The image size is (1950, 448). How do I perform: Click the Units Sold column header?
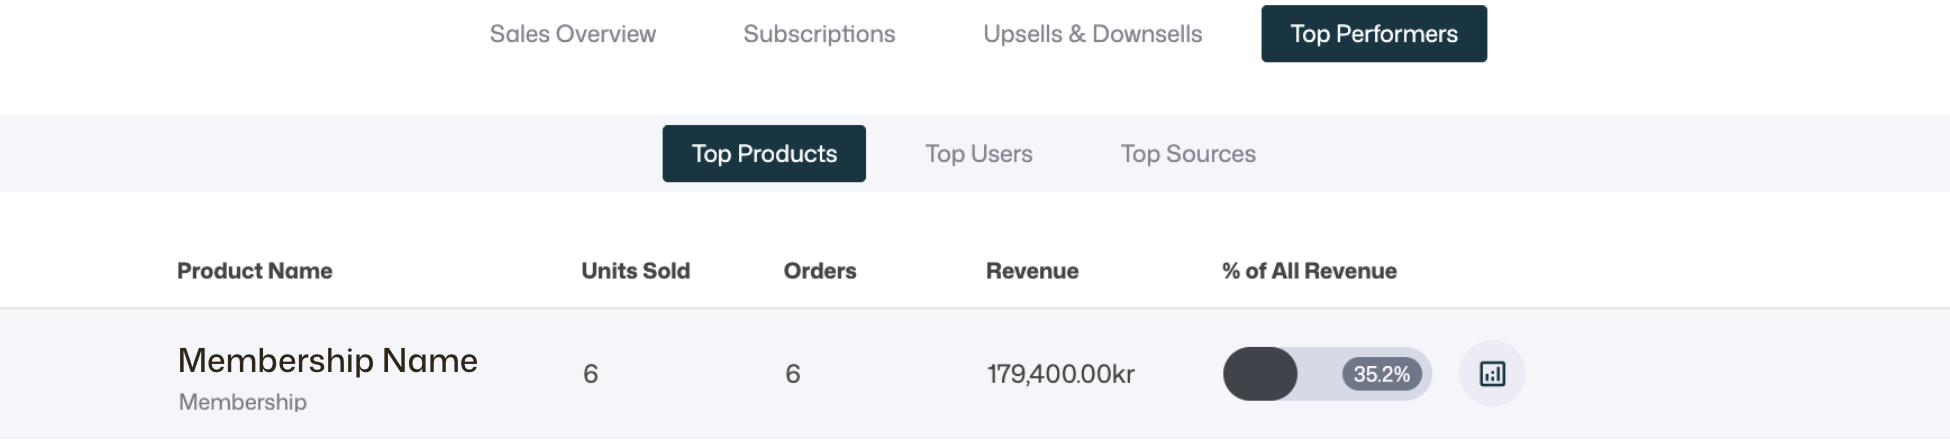[x=635, y=271]
